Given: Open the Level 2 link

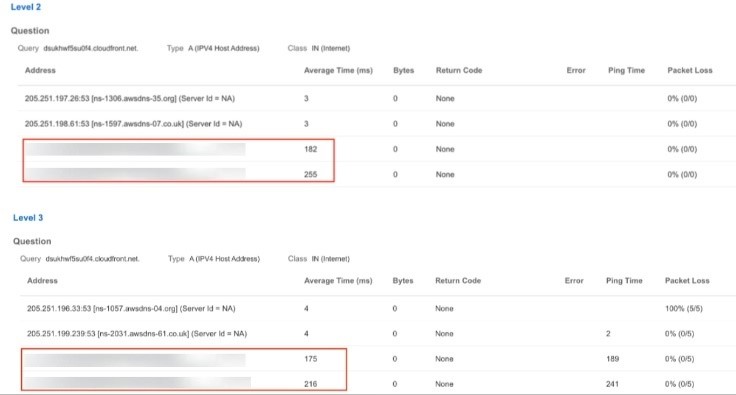Looking at the screenshot, I should click(26, 7).
